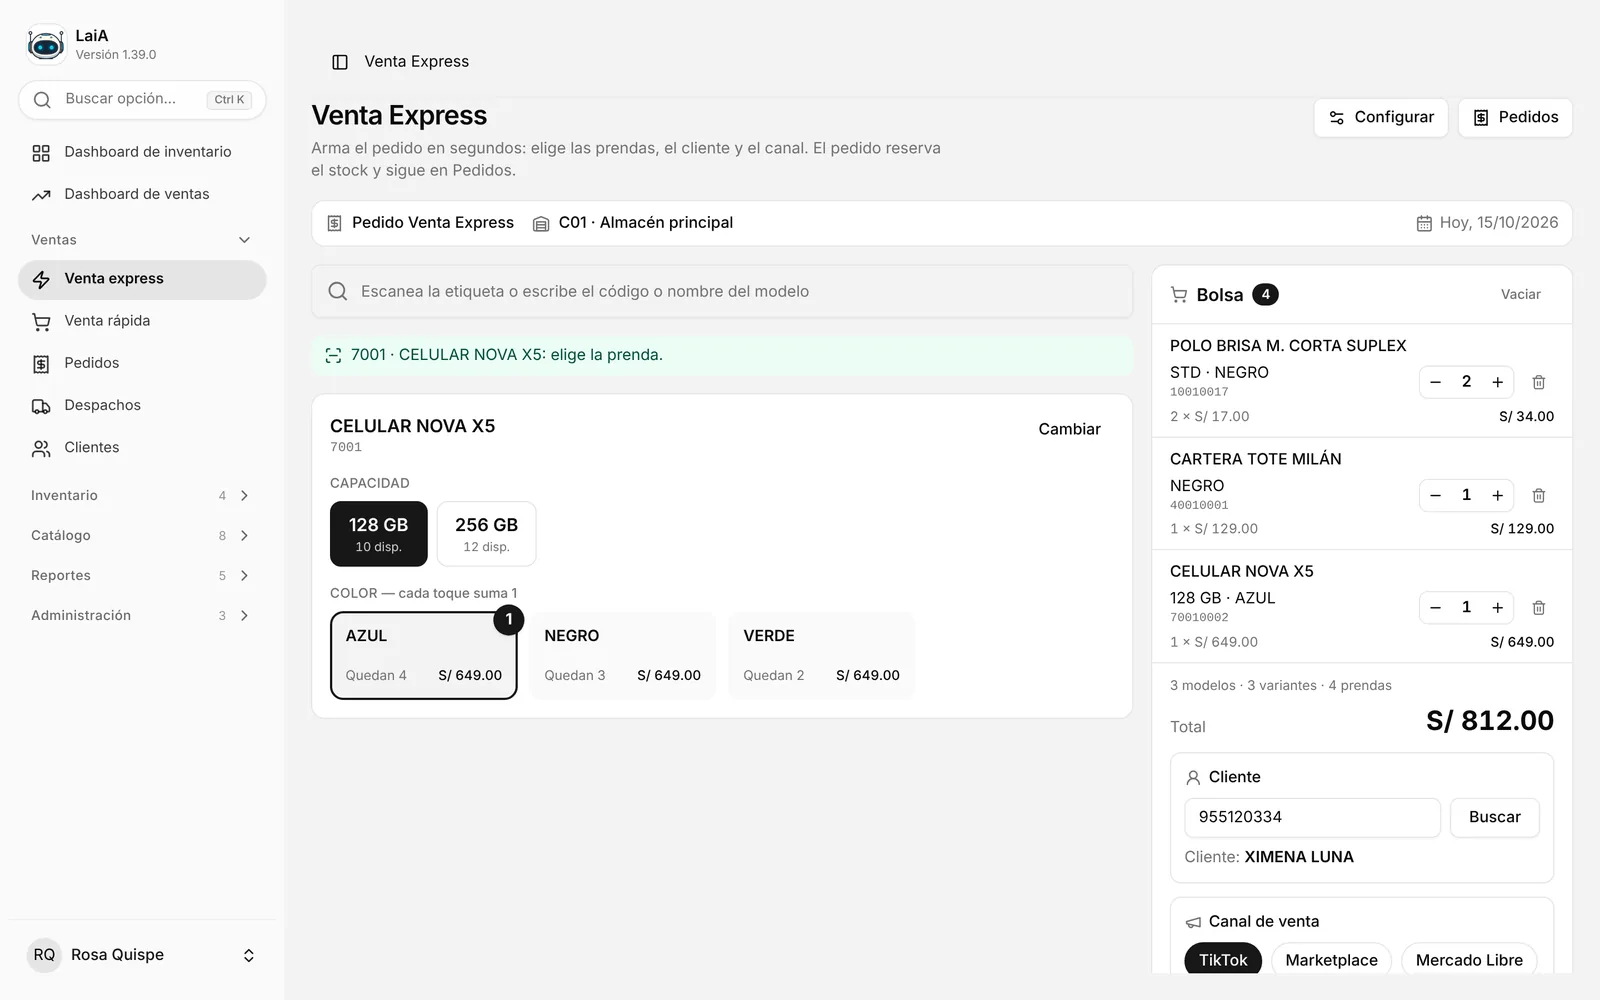
Task: Open Dashboard de inventario
Action: [142, 152]
